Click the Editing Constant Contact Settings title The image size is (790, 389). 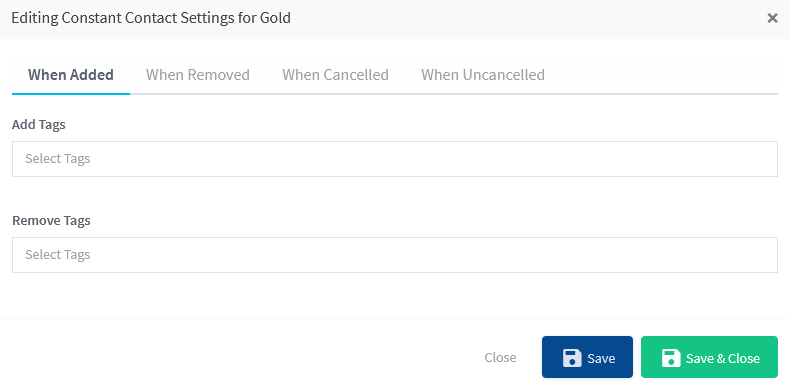tap(151, 18)
